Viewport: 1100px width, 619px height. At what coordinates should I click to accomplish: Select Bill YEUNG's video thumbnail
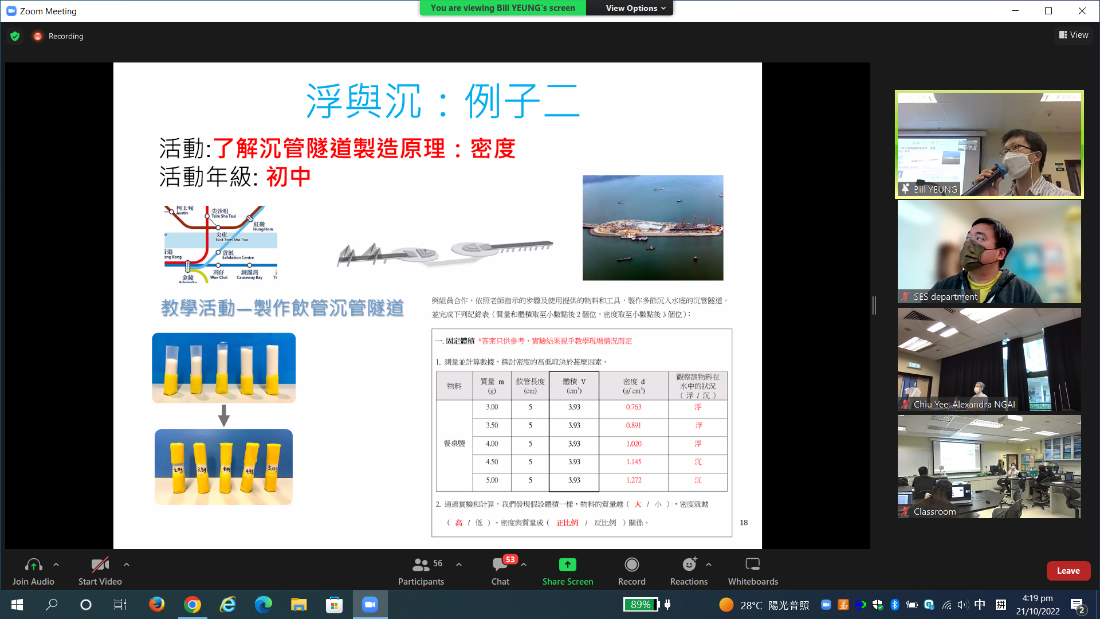(989, 144)
